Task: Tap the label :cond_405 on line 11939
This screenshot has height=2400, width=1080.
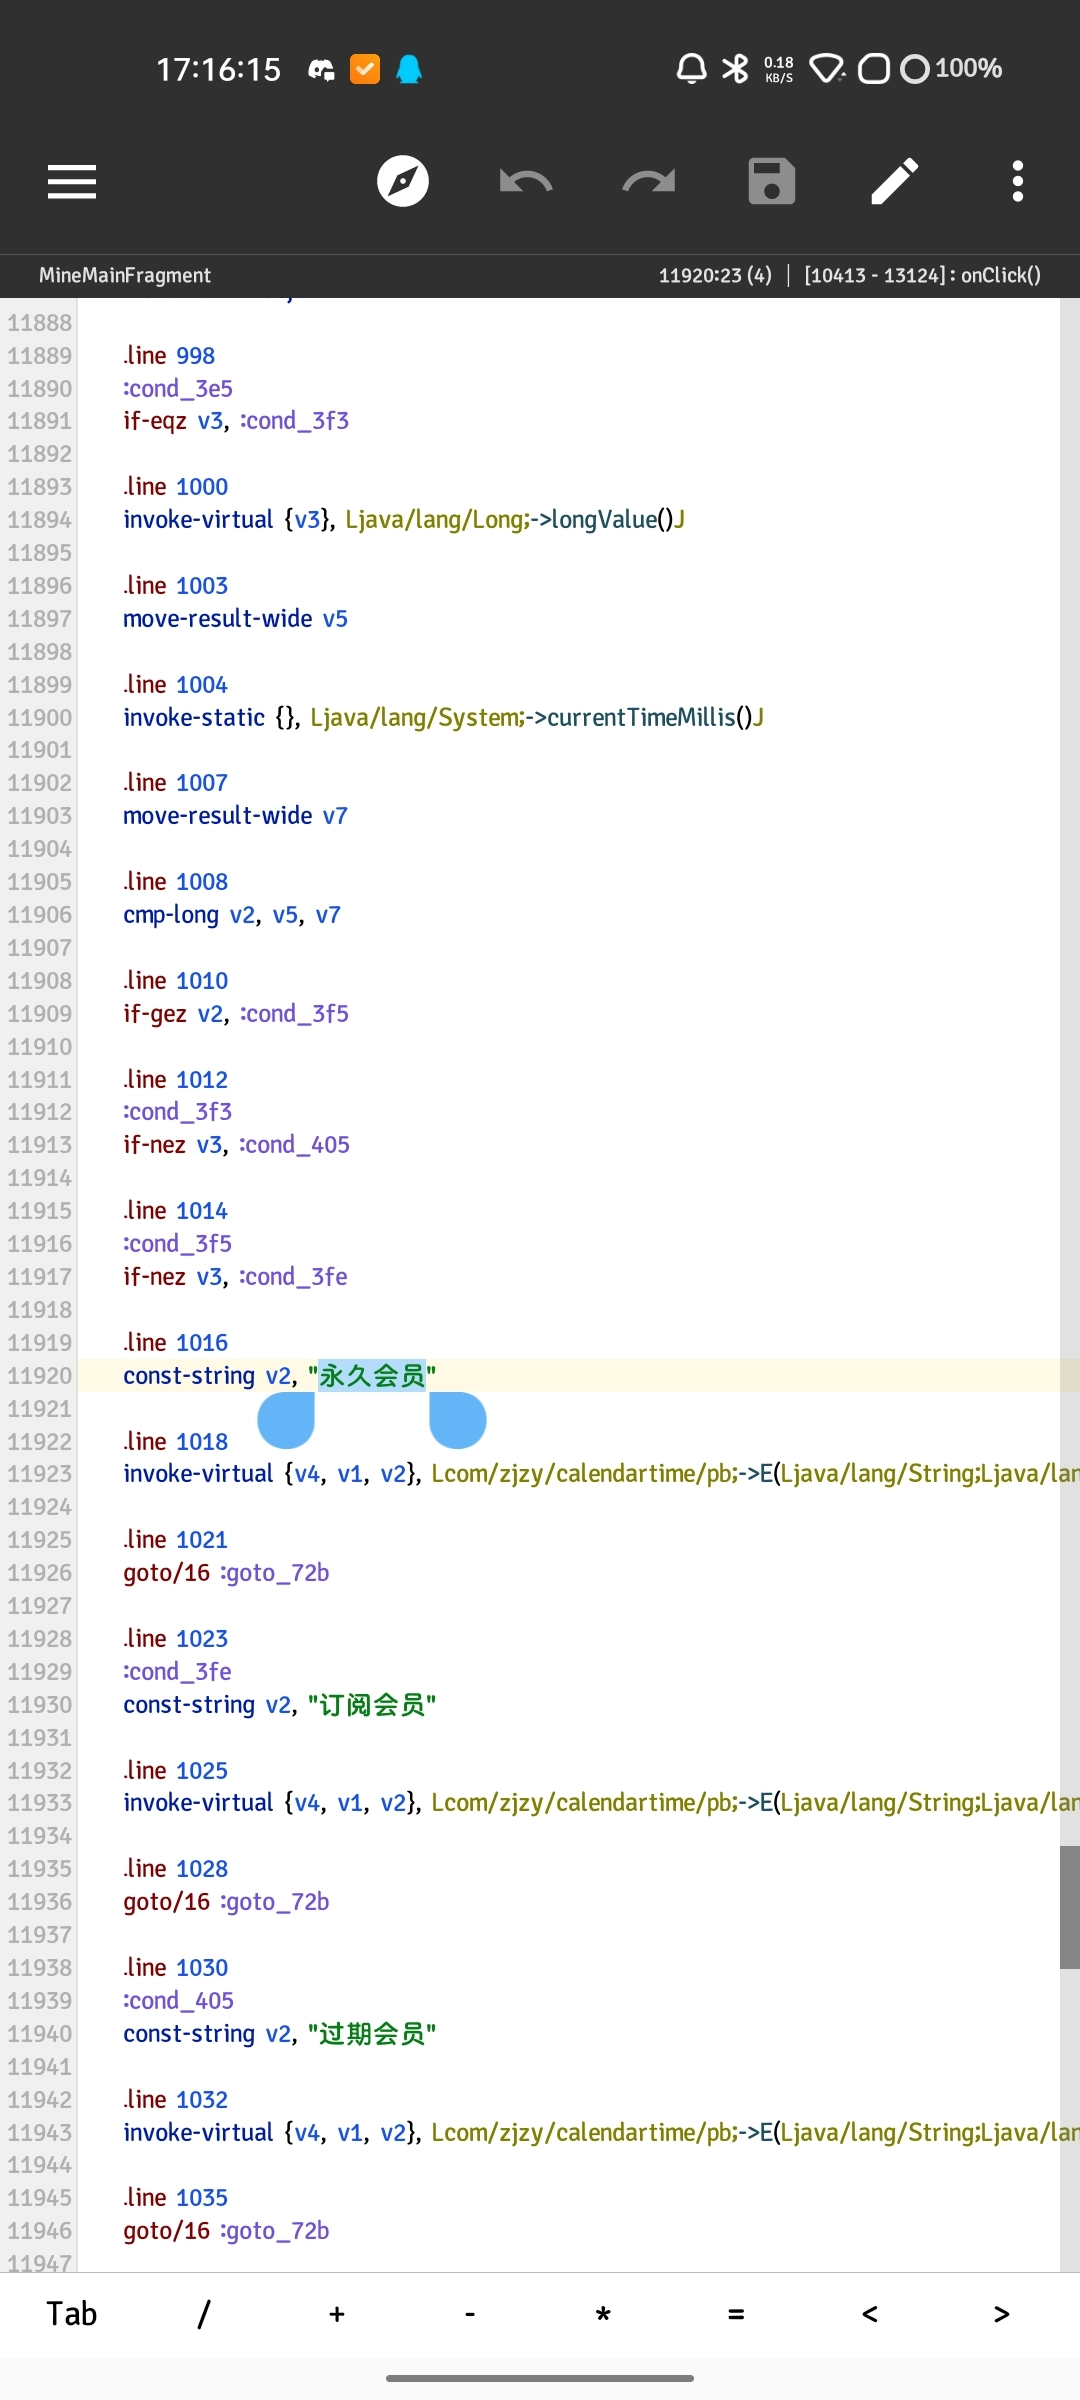Action: point(178,2001)
